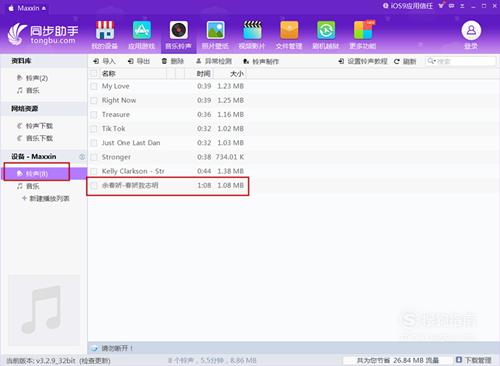Tick checkbox for Stronger
500x366 pixels.
click(94, 157)
